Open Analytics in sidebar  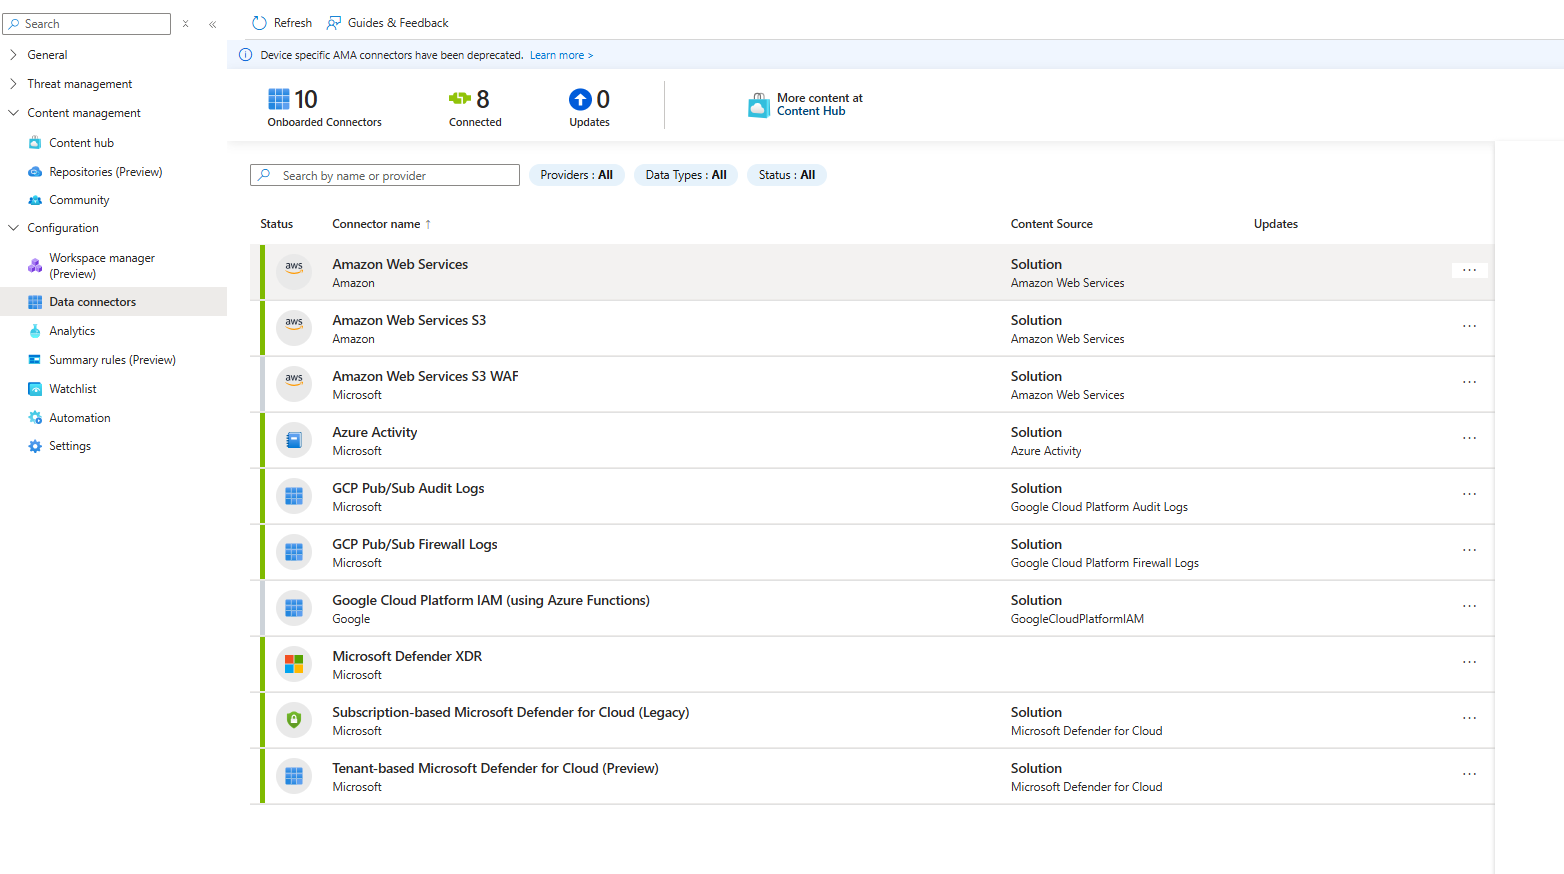pos(72,331)
